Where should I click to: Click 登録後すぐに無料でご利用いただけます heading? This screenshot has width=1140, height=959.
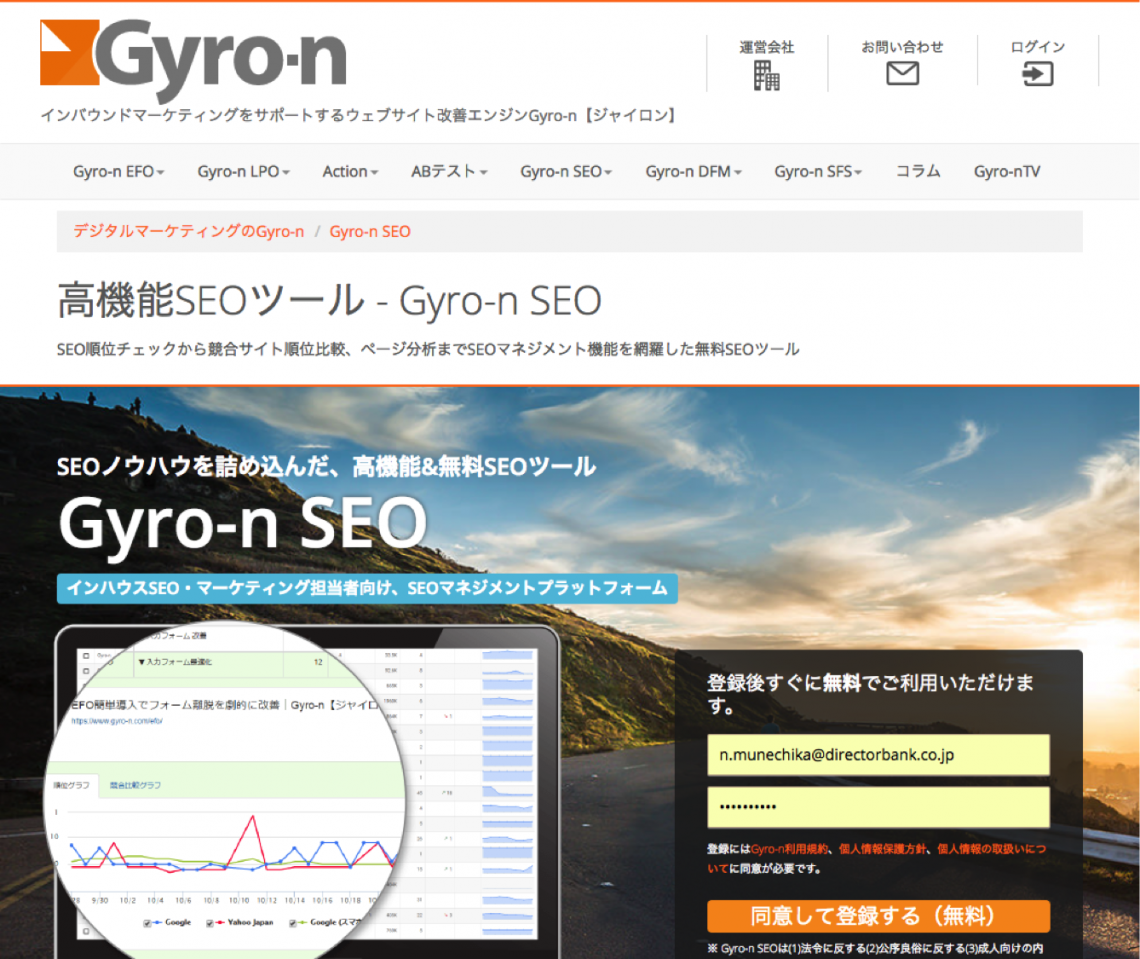(x=870, y=694)
